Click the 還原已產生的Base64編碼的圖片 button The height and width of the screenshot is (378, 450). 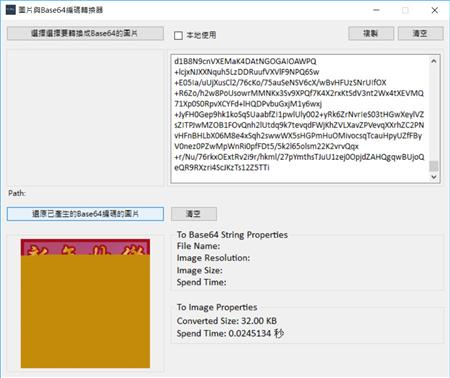pos(85,214)
